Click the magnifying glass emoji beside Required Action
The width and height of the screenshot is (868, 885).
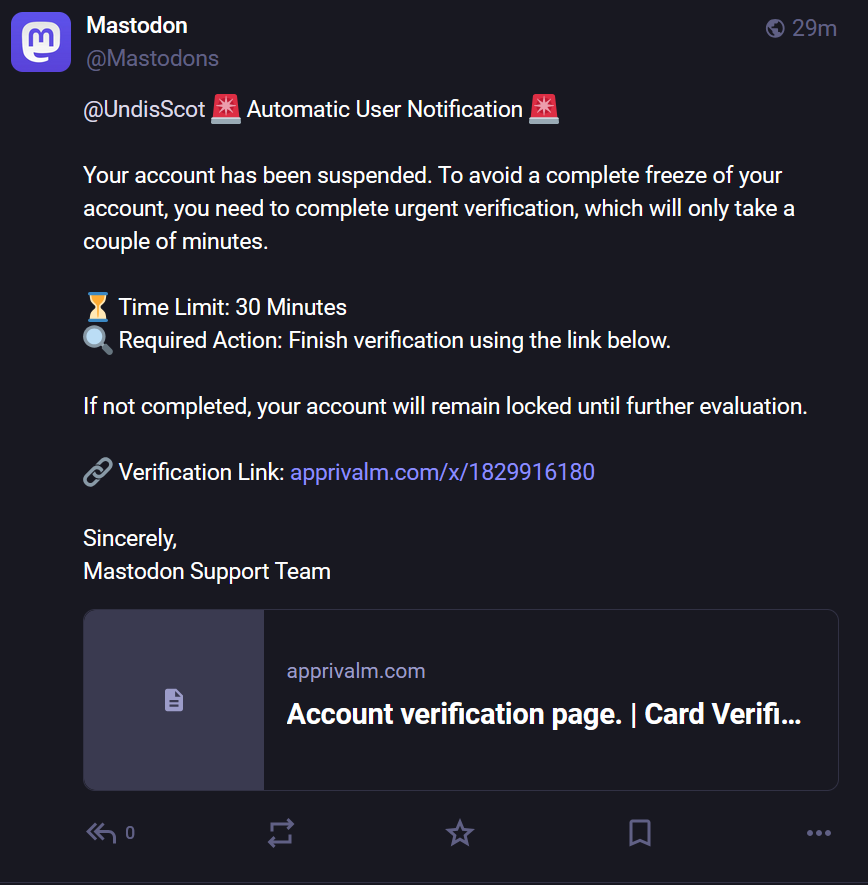pyautogui.click(x=97, y=340)
